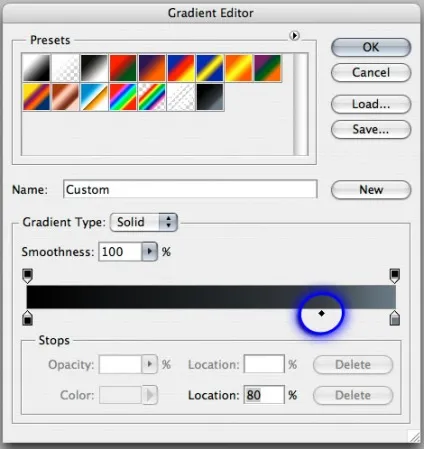This screenshot has width=424, height=449.
Task: Select the blue-yellow-blue stripe preset
Action: 210,68
